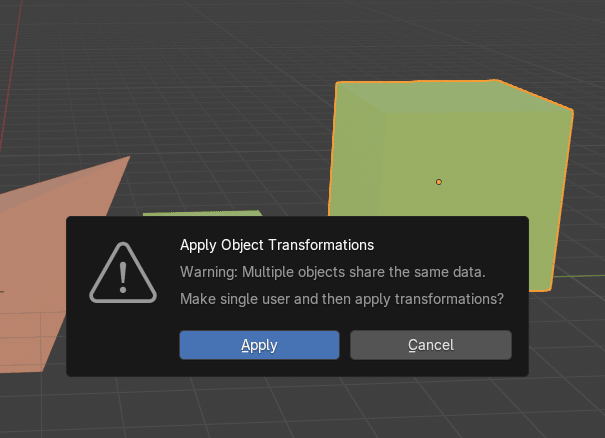
Task: Select the small green plane above the dialog
Action: [x=200, y=213]
